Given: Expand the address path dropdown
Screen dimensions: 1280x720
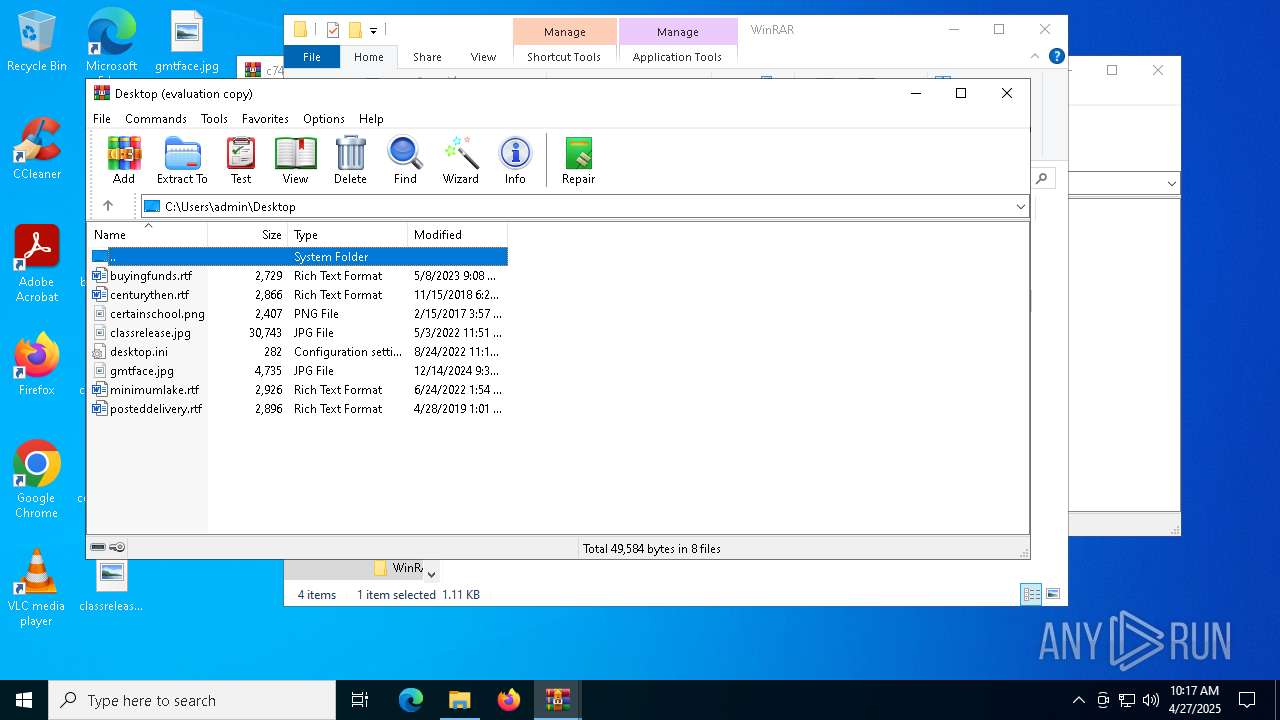Looking at the screenshot, I should tap(1020, 207).
